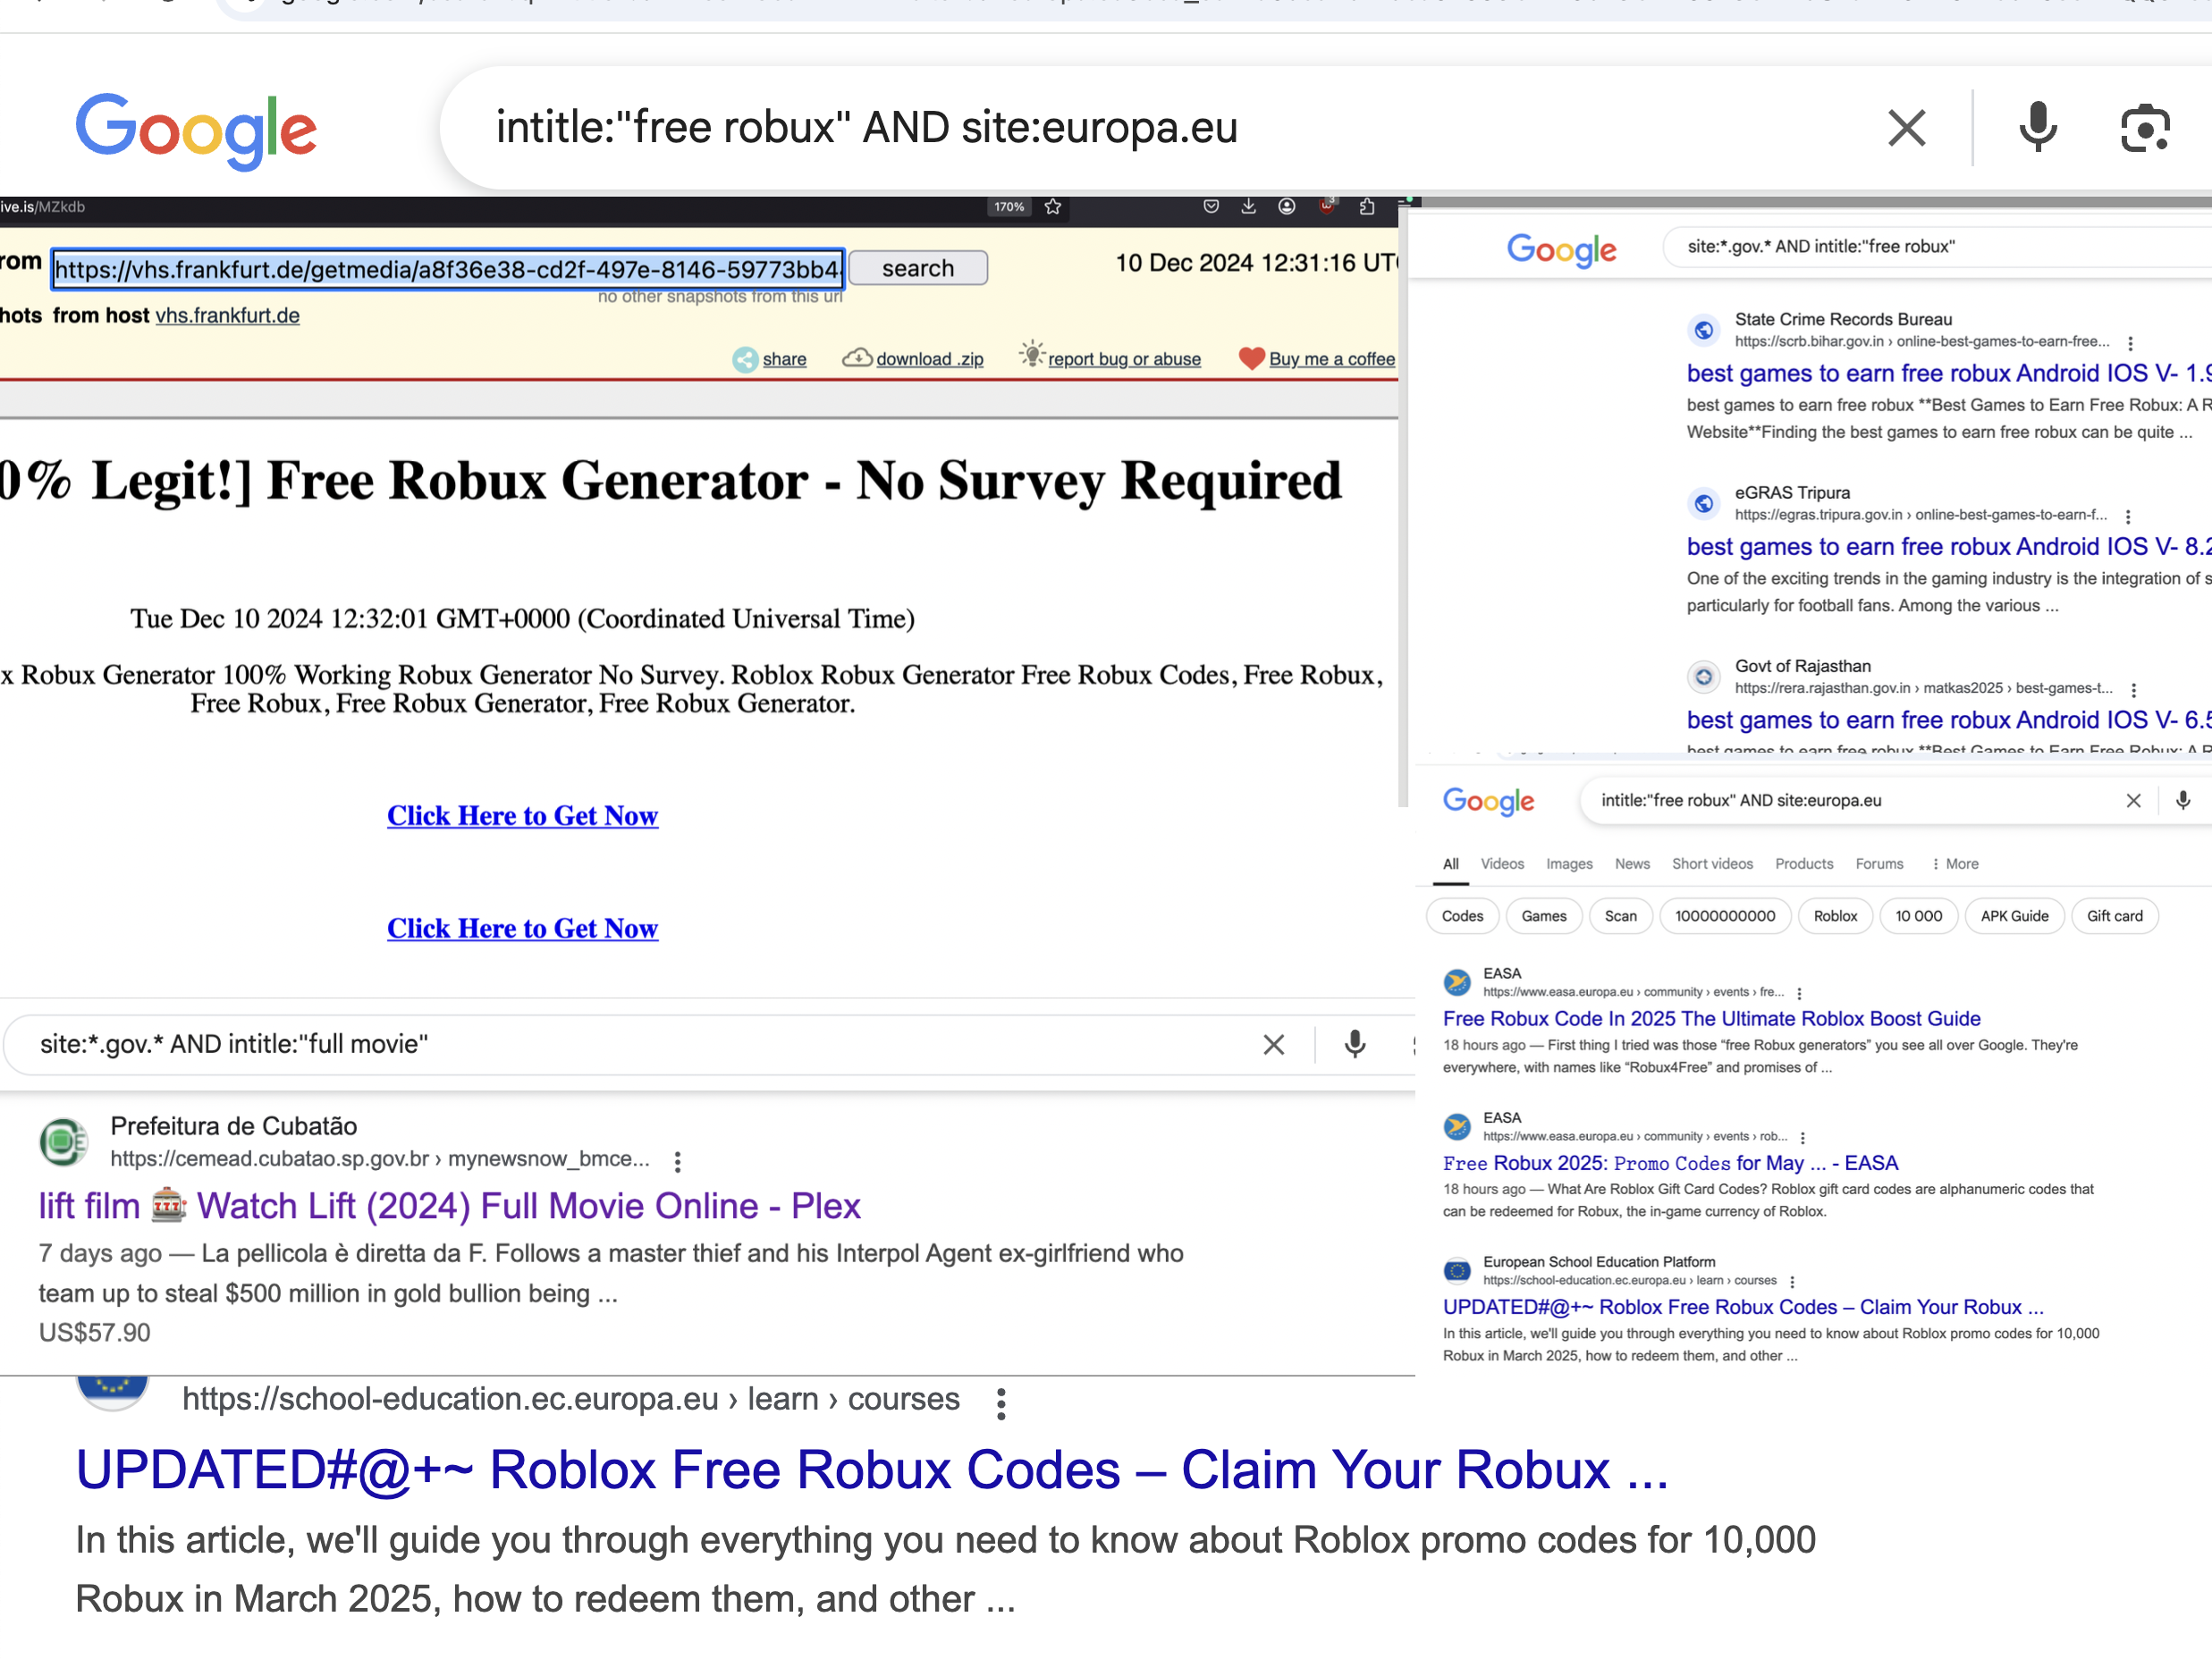Image resolution: width=2212 pixels, height=1659 pixels.
Task: Click the report bug or abuse link
Action: [1124, 359]
